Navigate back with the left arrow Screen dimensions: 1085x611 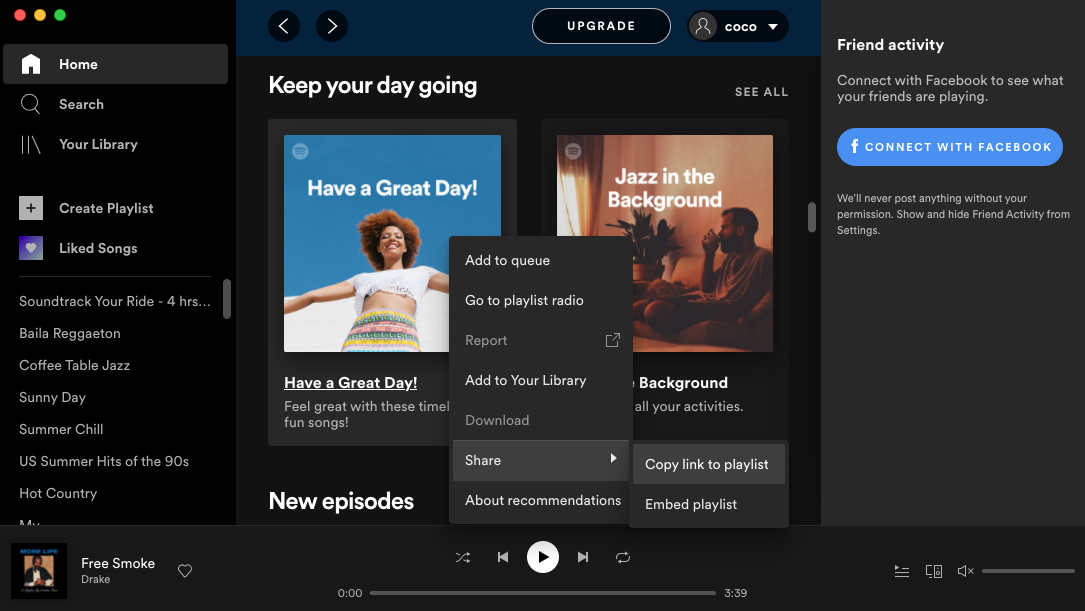point(283,26)
